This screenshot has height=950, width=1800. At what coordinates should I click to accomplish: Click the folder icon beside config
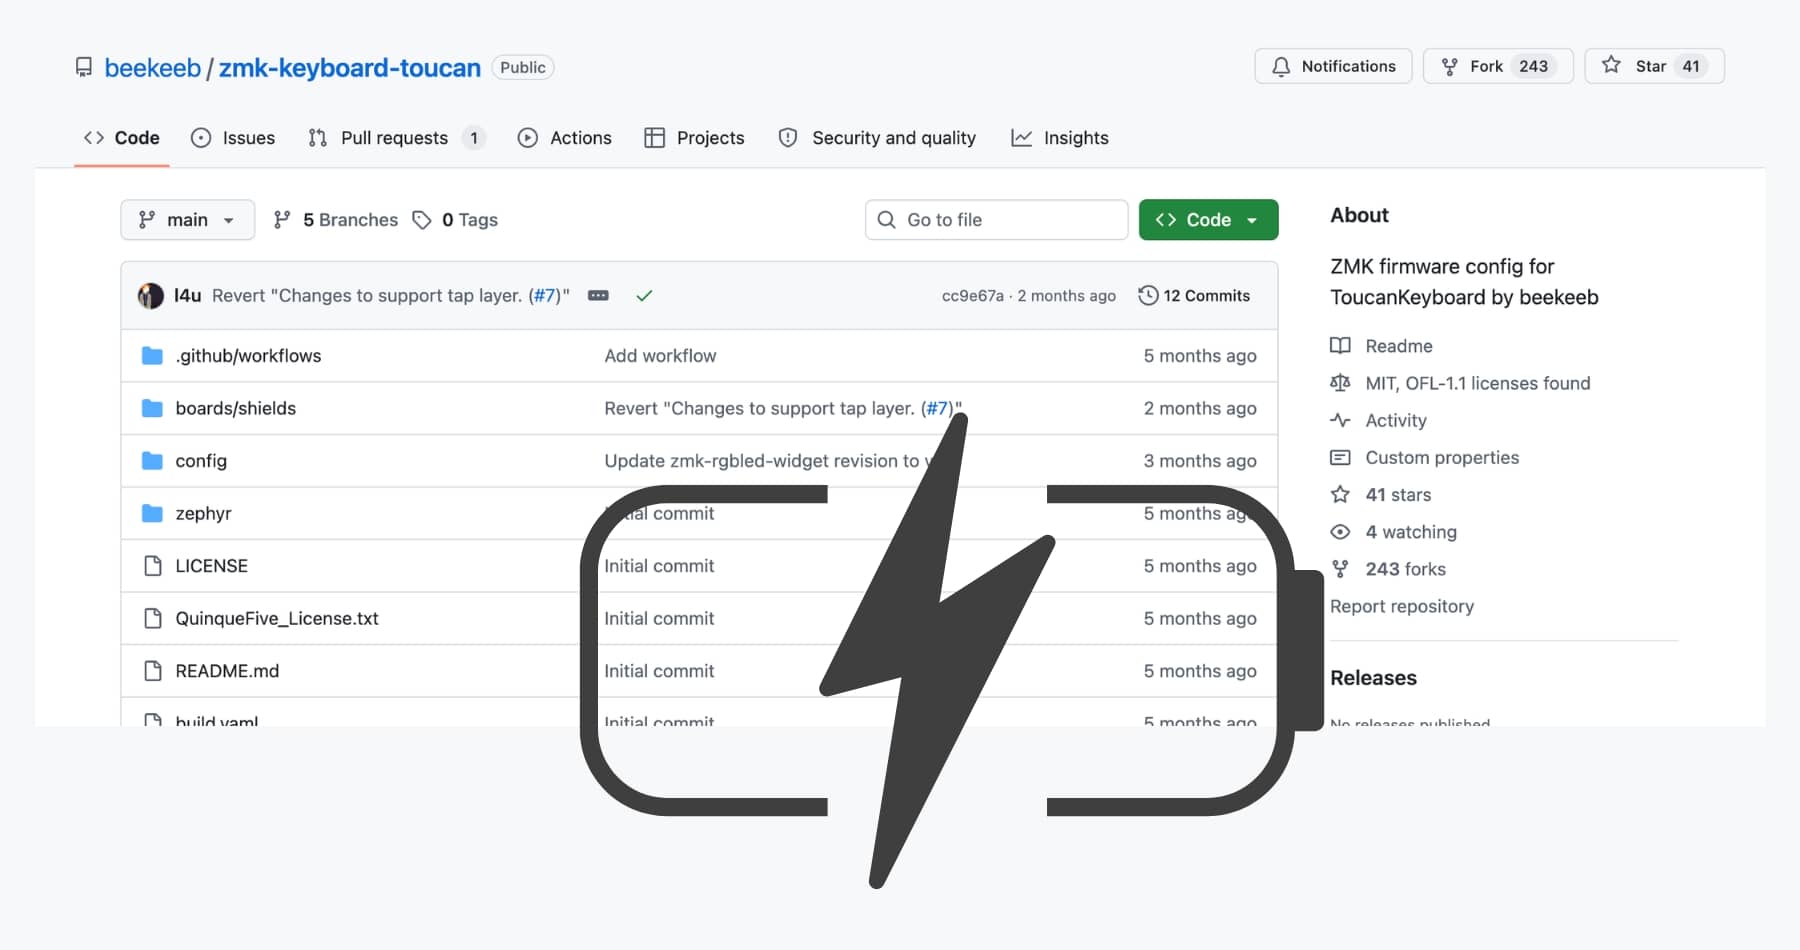pyautogui.click(x=152, y=461)
